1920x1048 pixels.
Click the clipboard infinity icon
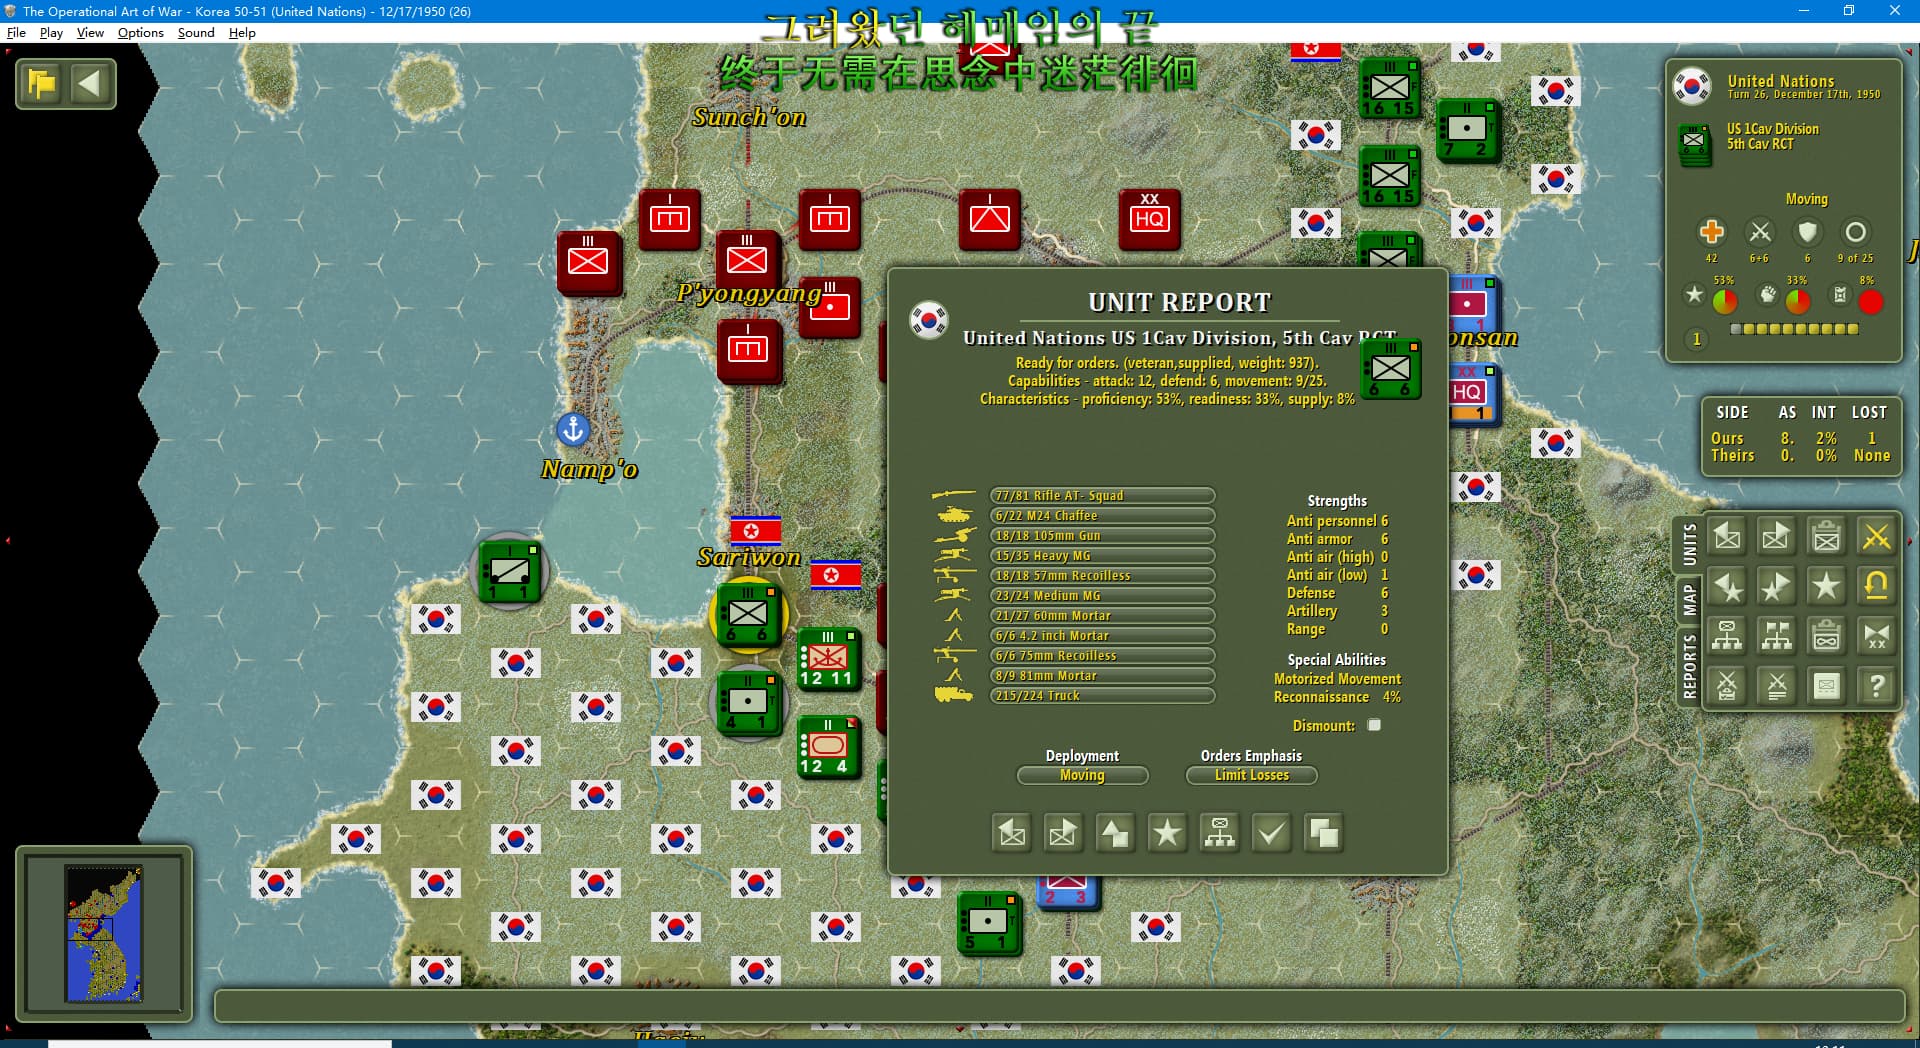[x=1827, y=636]
